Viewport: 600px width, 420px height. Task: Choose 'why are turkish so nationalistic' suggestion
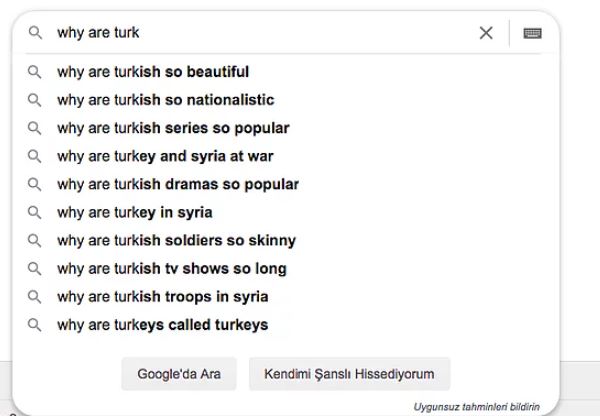(x=165, y=100)
